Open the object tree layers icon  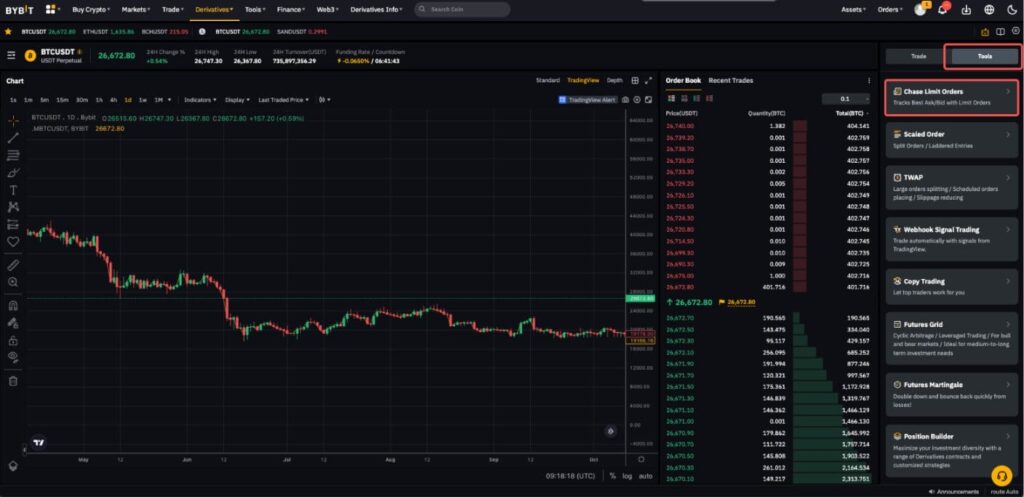coord(12,466)
